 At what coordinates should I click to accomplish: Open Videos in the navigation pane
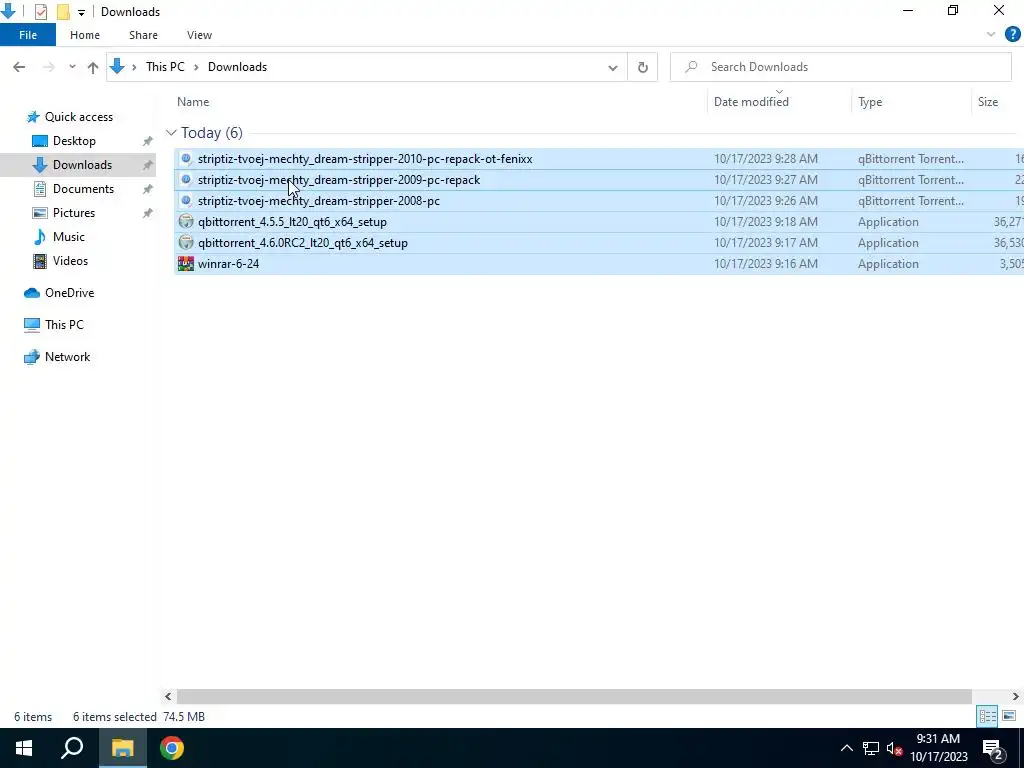(x=70, y=261)
